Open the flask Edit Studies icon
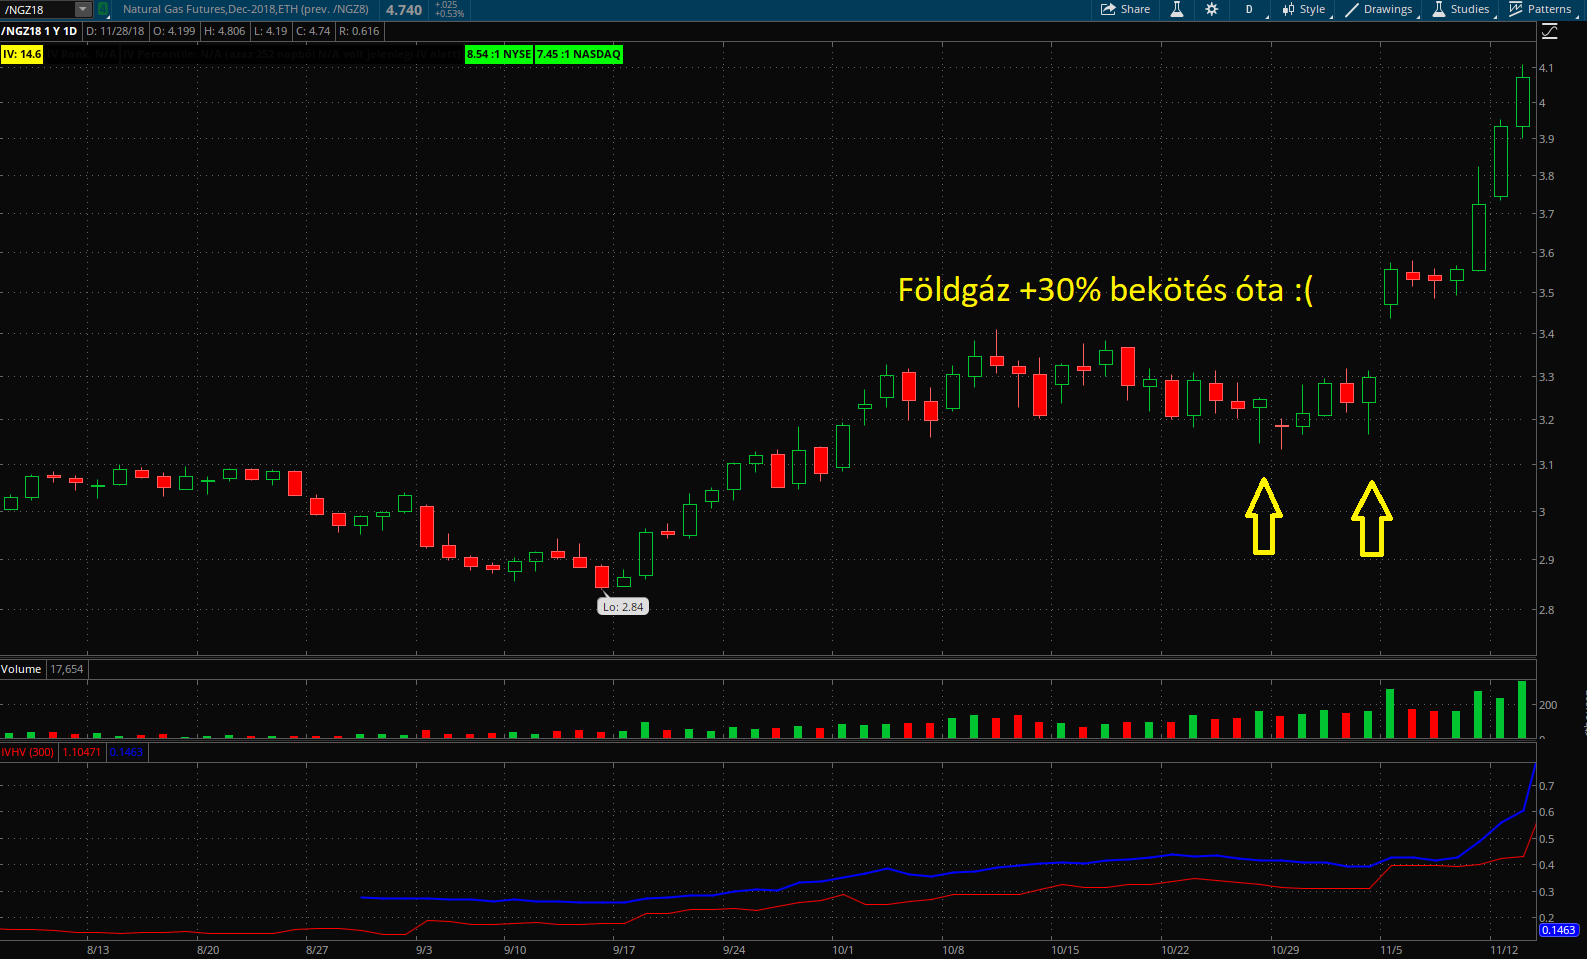 tap(1177, 9)
